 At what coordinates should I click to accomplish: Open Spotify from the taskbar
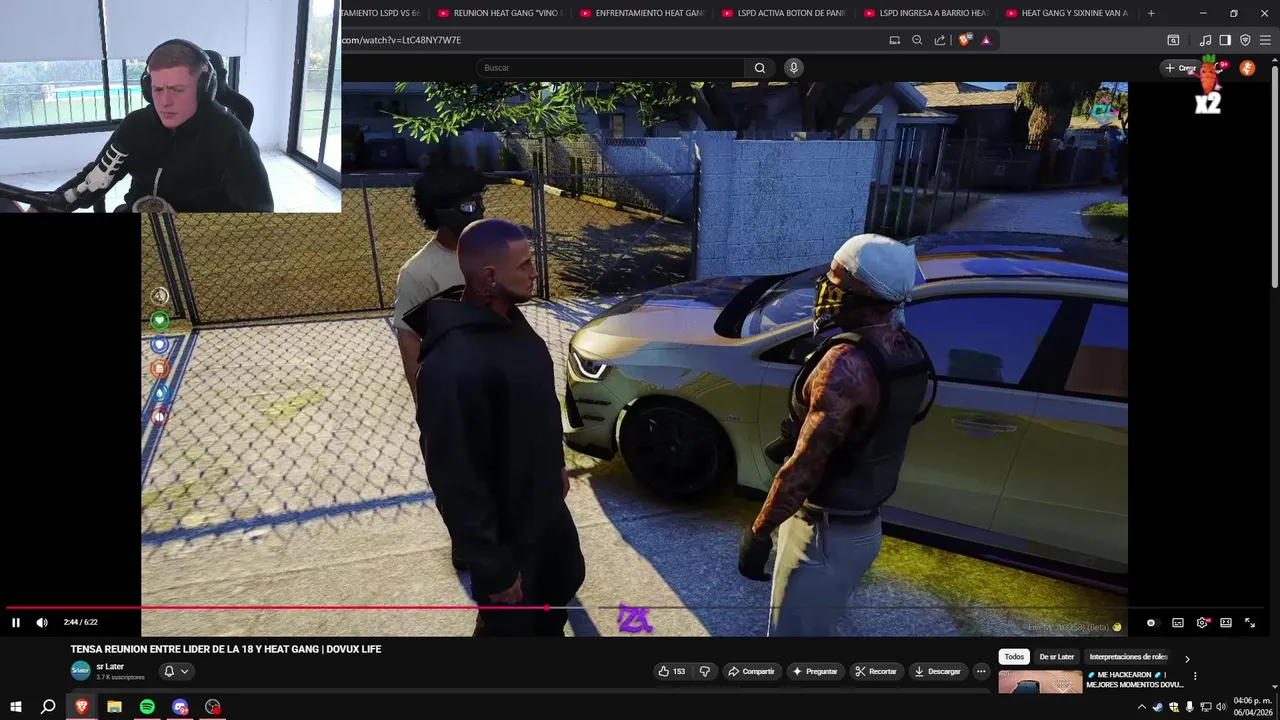pos(147,707)
